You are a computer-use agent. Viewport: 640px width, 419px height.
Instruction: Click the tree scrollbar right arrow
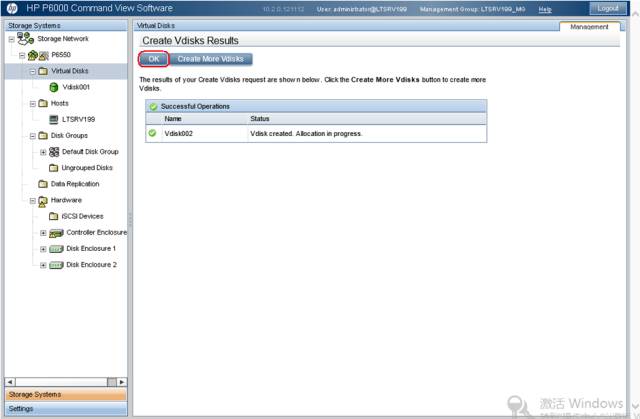(x=122, y=382)
